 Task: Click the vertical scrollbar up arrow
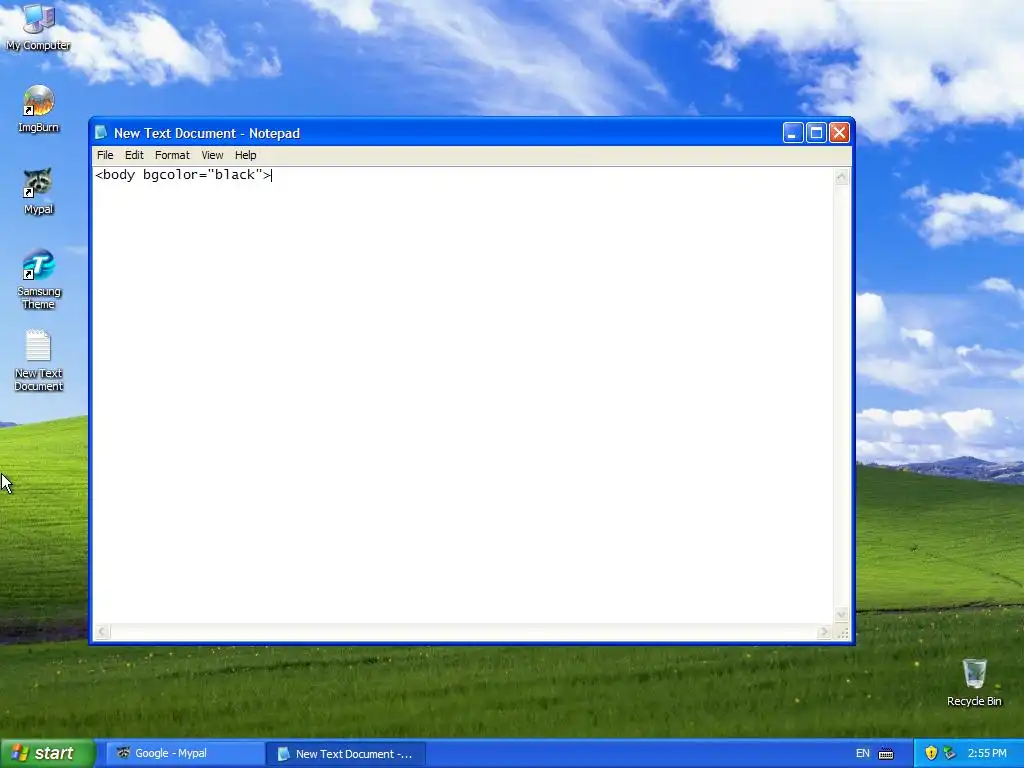pos(841,176)
